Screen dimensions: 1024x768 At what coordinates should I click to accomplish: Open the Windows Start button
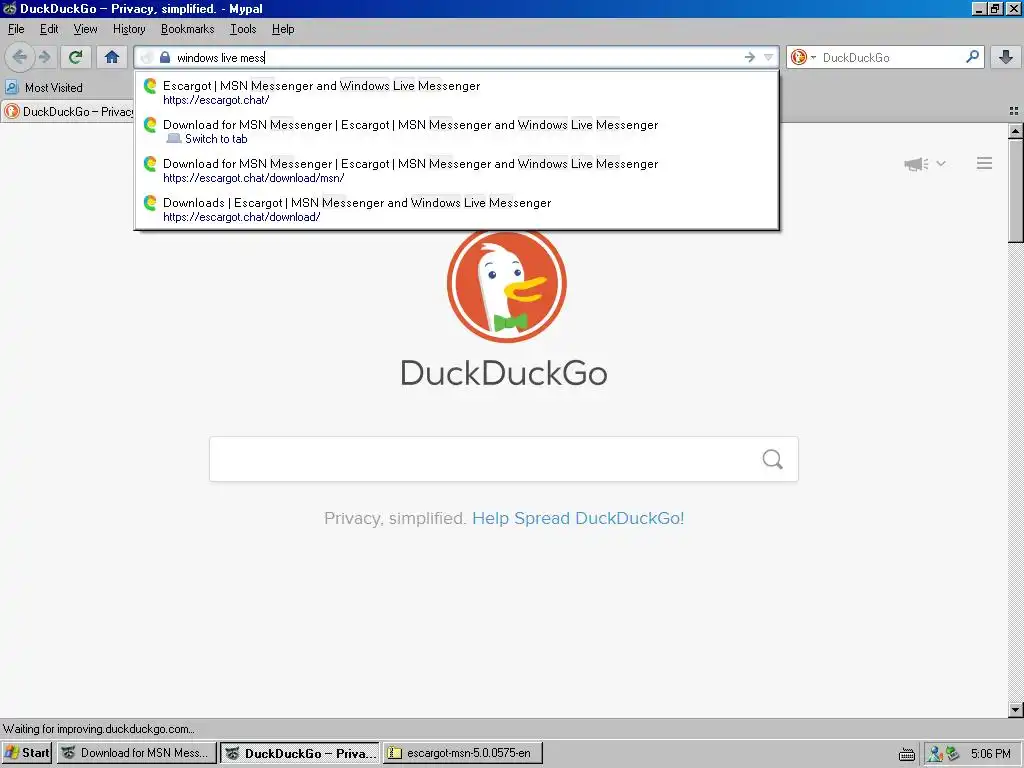click(27, 753)
